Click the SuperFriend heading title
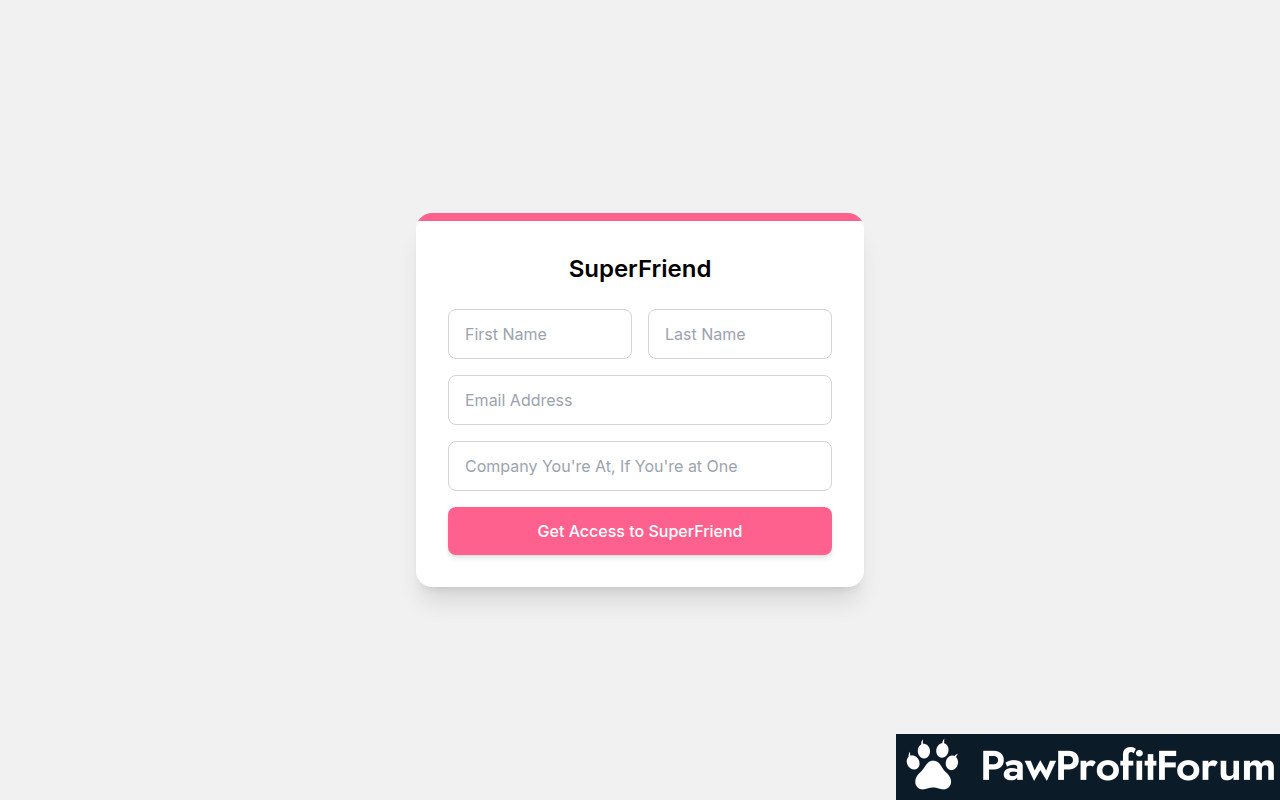 pos(640,269)
